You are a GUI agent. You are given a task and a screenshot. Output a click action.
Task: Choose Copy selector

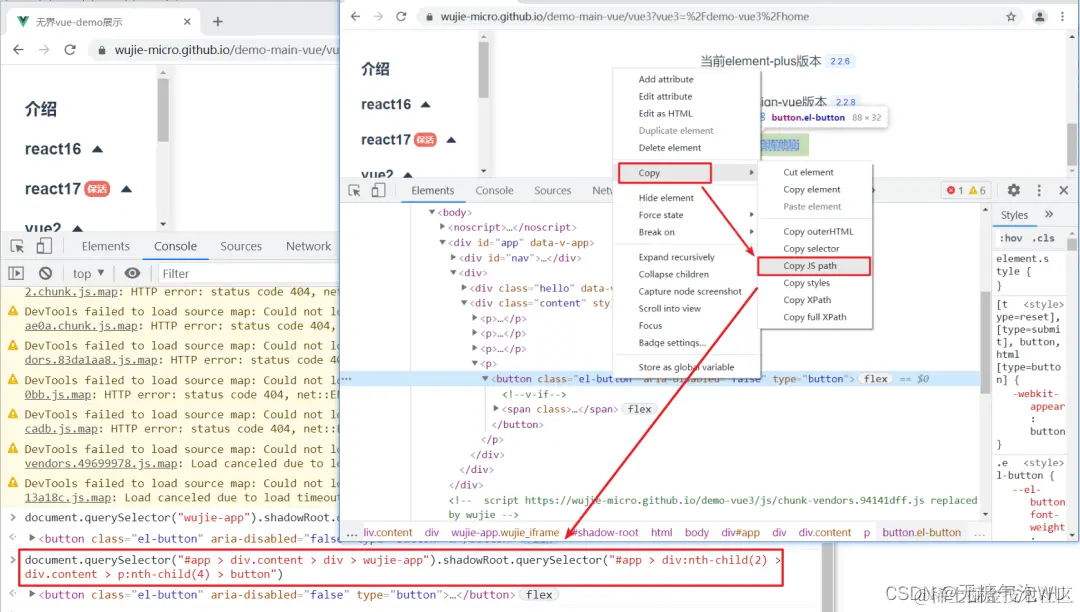click(811, 249)
